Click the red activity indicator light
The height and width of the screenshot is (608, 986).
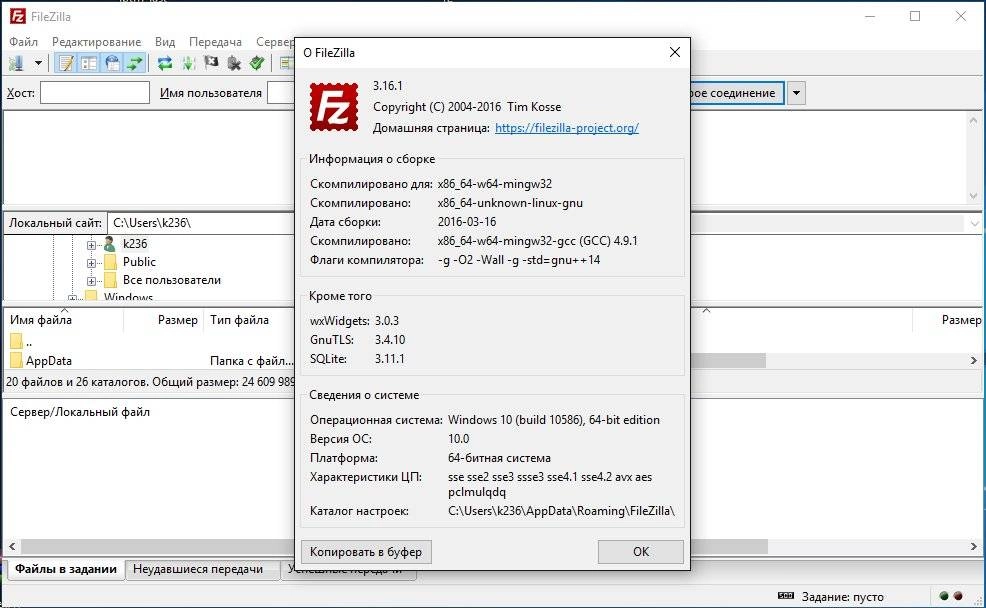(x=958, y=595)
